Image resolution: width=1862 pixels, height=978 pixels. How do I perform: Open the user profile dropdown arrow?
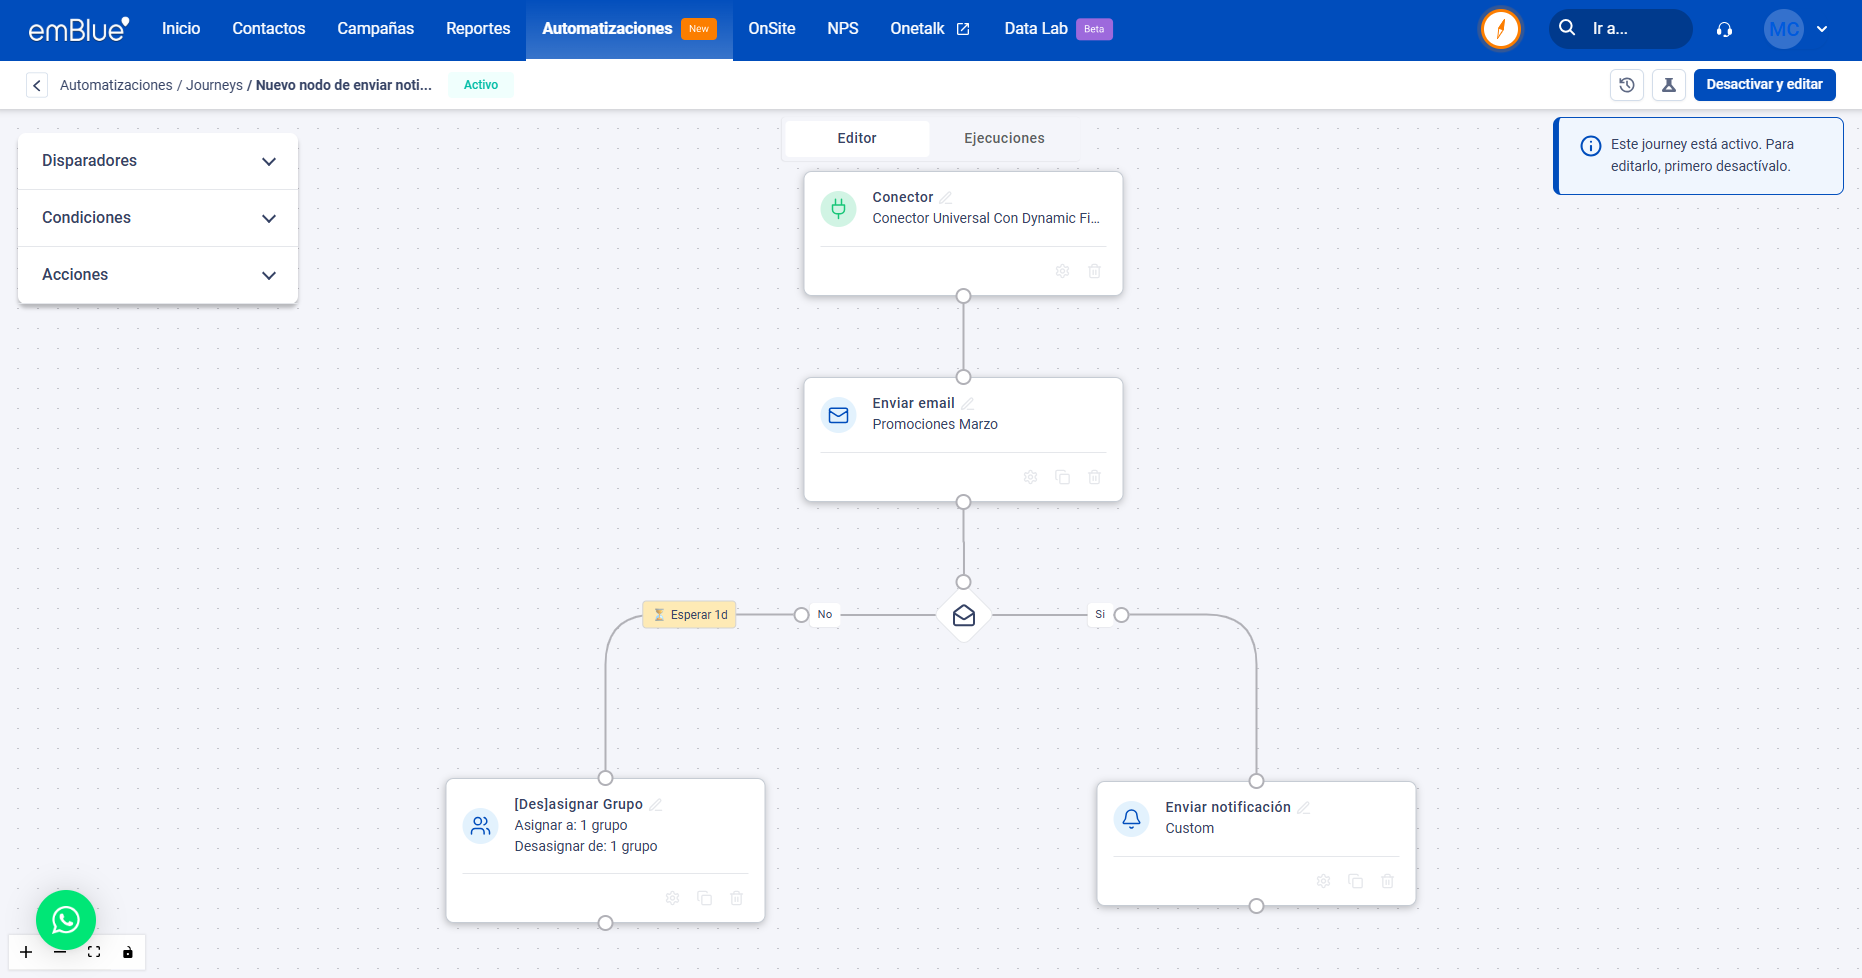tap(1822, 29)
